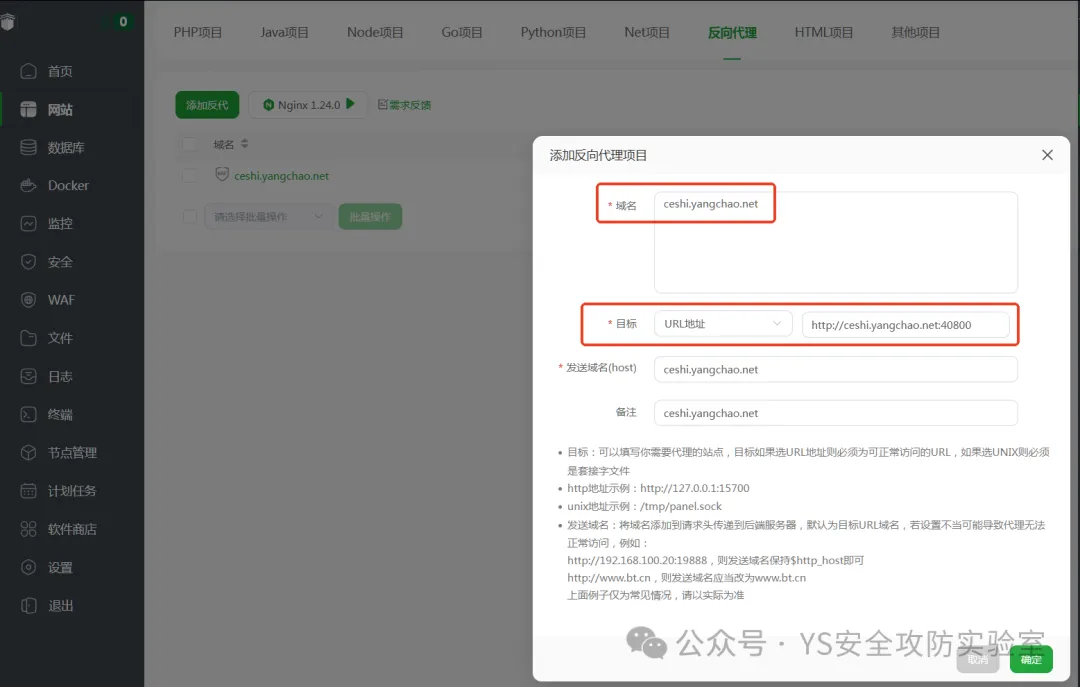This screenshot has width=1080, height=687.
Task: Click the shield icon beside 安全
Action: [28, 262]
